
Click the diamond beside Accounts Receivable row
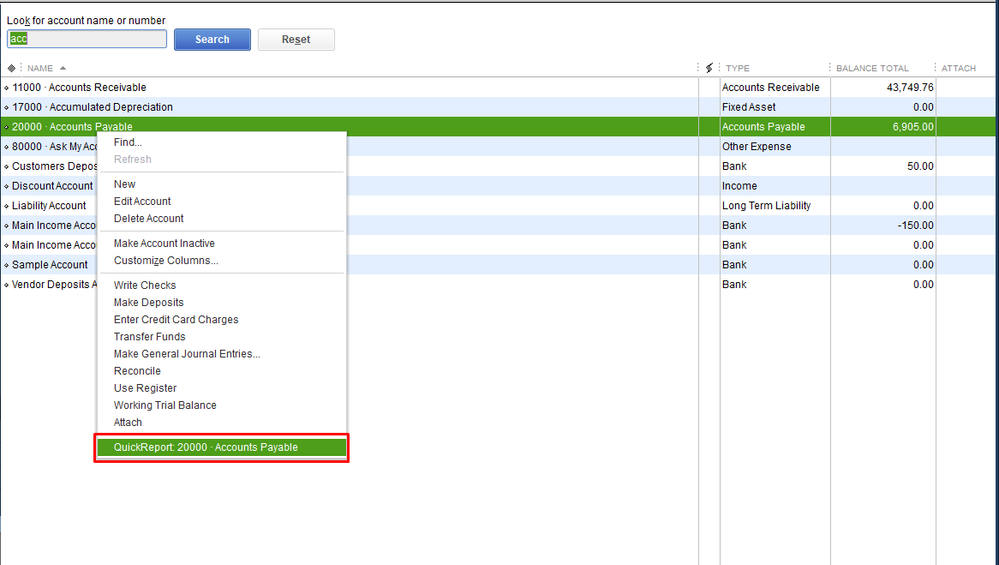6,88
